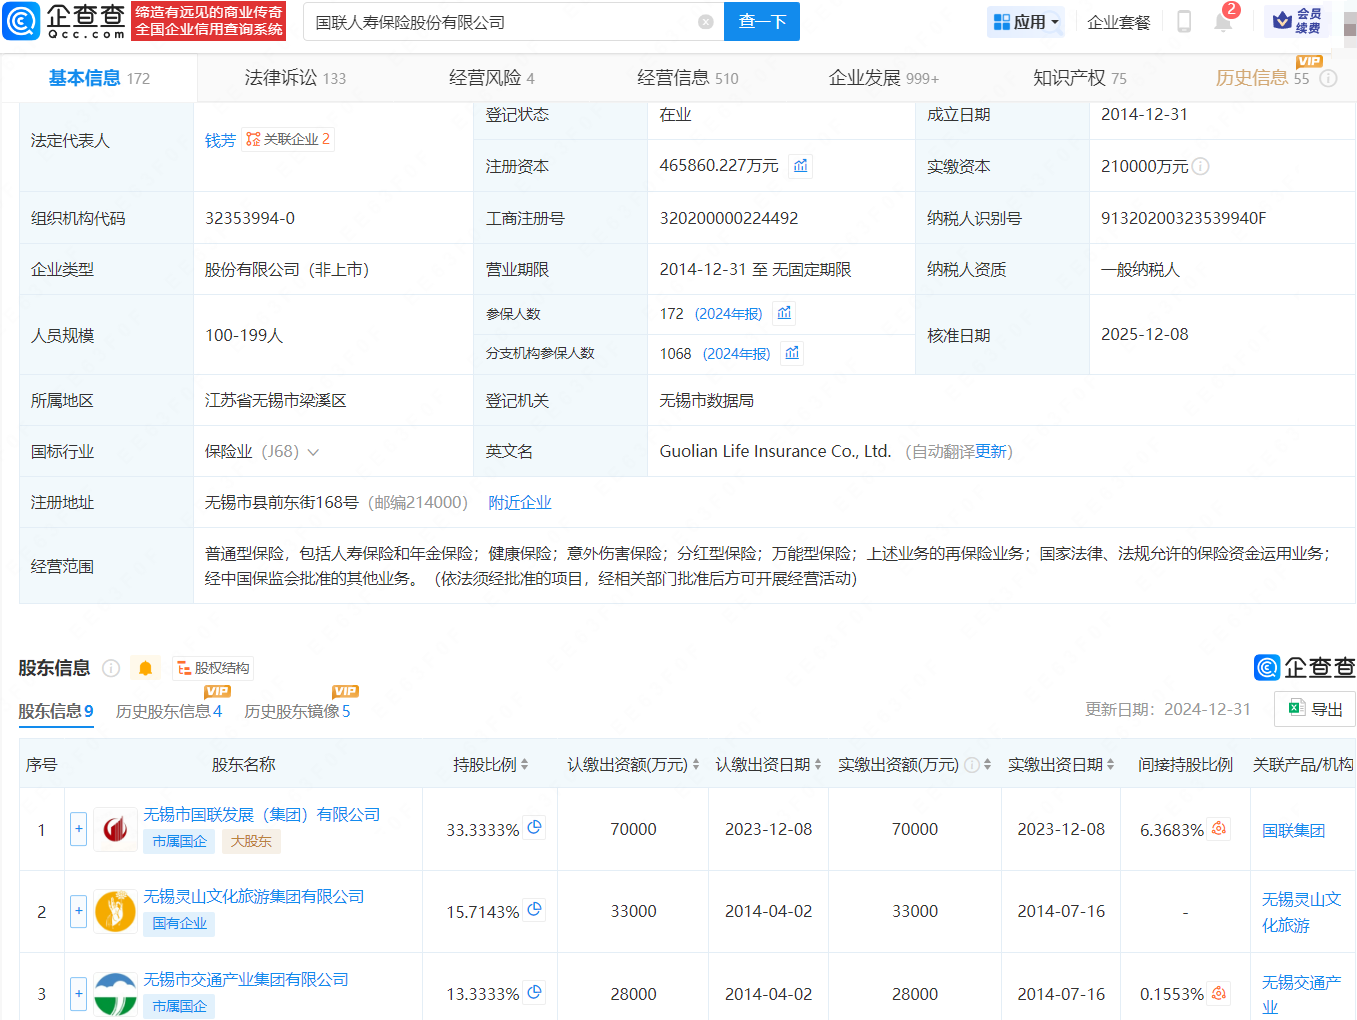Expand the 保险业 (J68) industry chevron

click(x=313, y=452)
